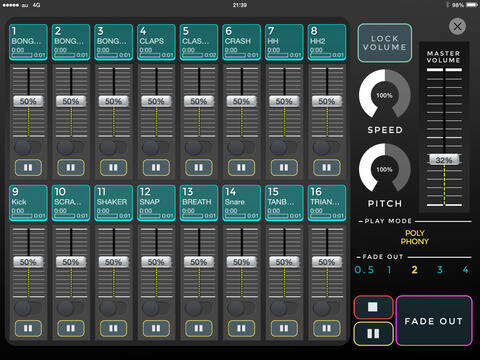Trigger the 7 HH sound pad

pyautogui.click(x=284, y=42)
